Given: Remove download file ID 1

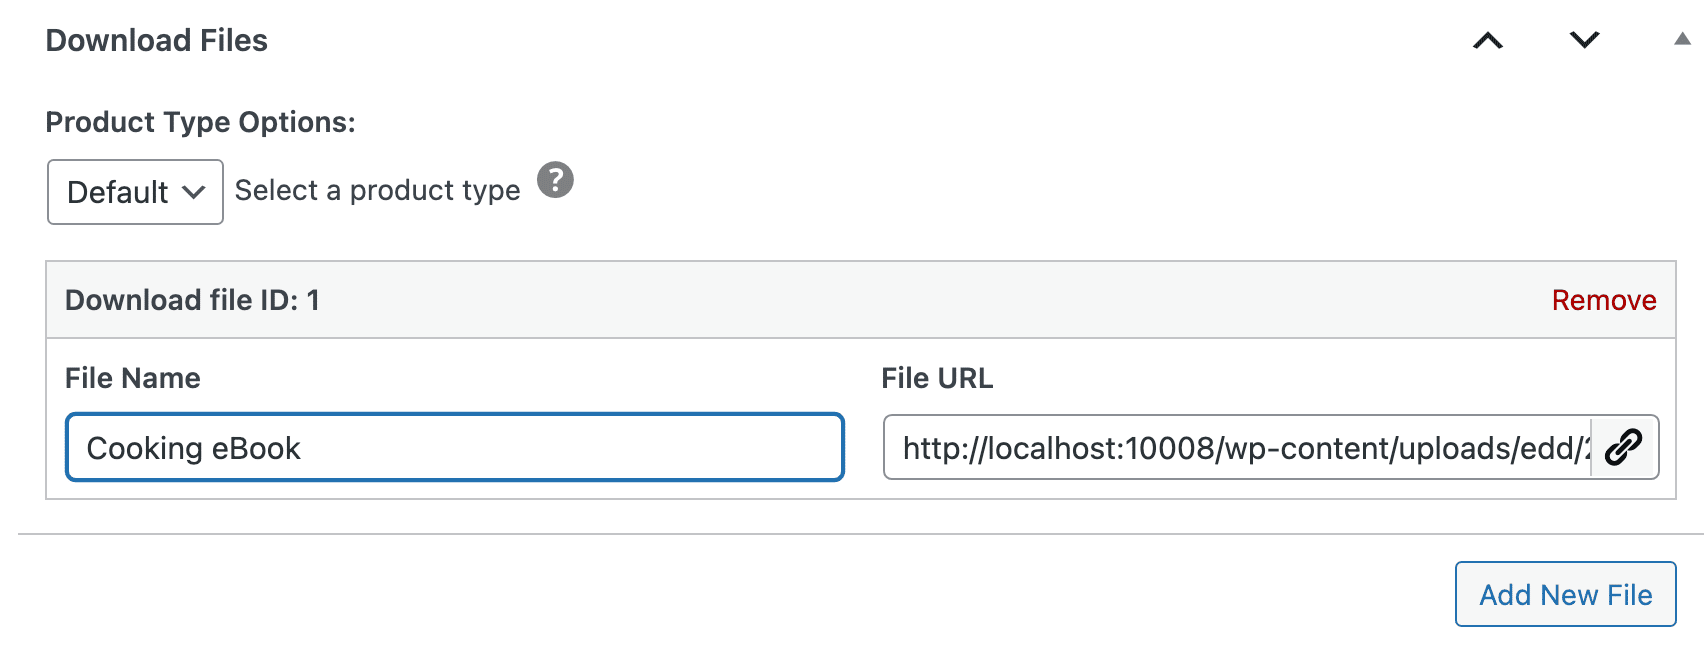Looking at the screenshot, I should [x=1603, y=300].
